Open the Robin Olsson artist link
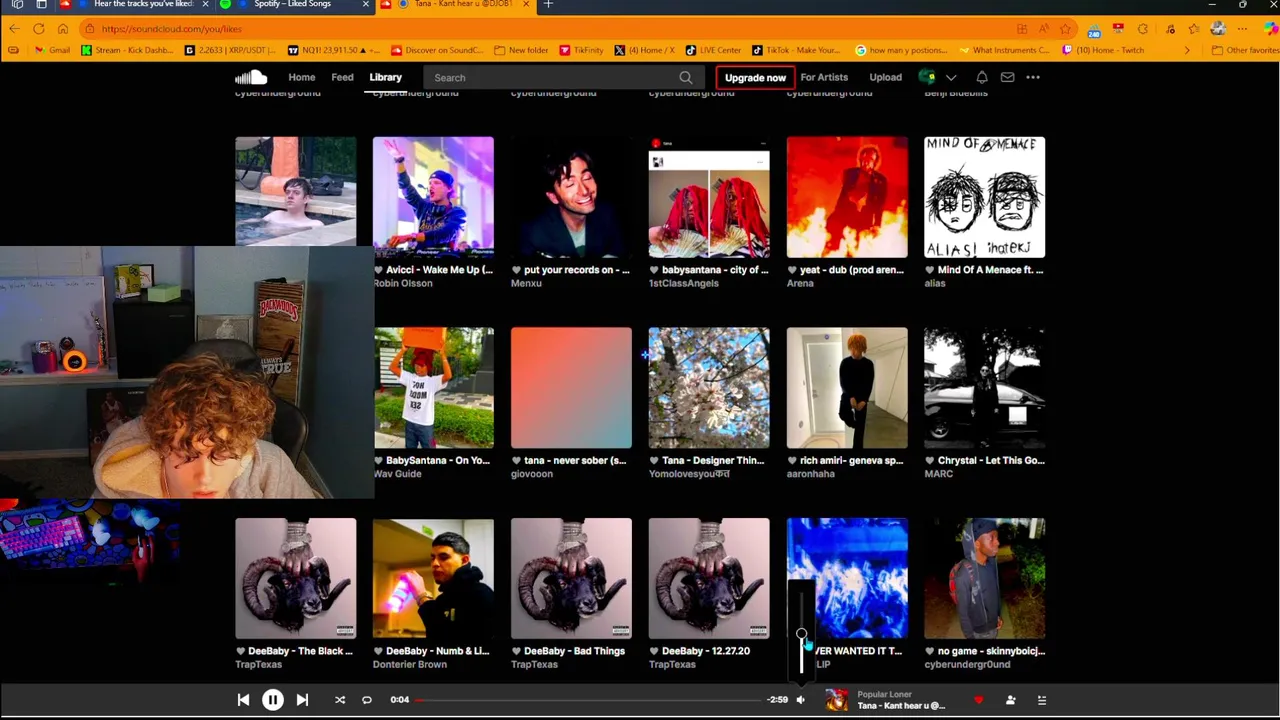The image size is (1280, 720). click(403, 283)
